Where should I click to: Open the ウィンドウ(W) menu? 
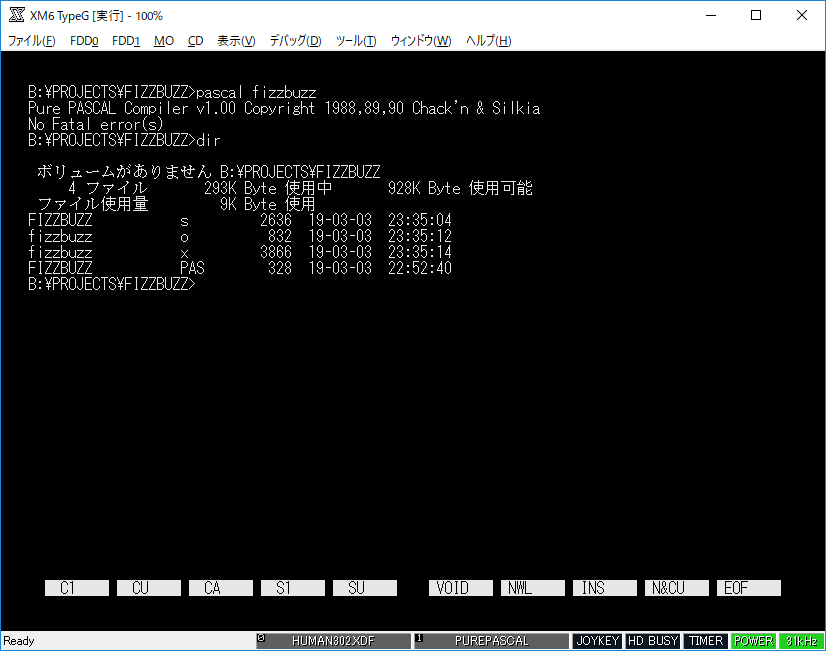click(421, 41)
